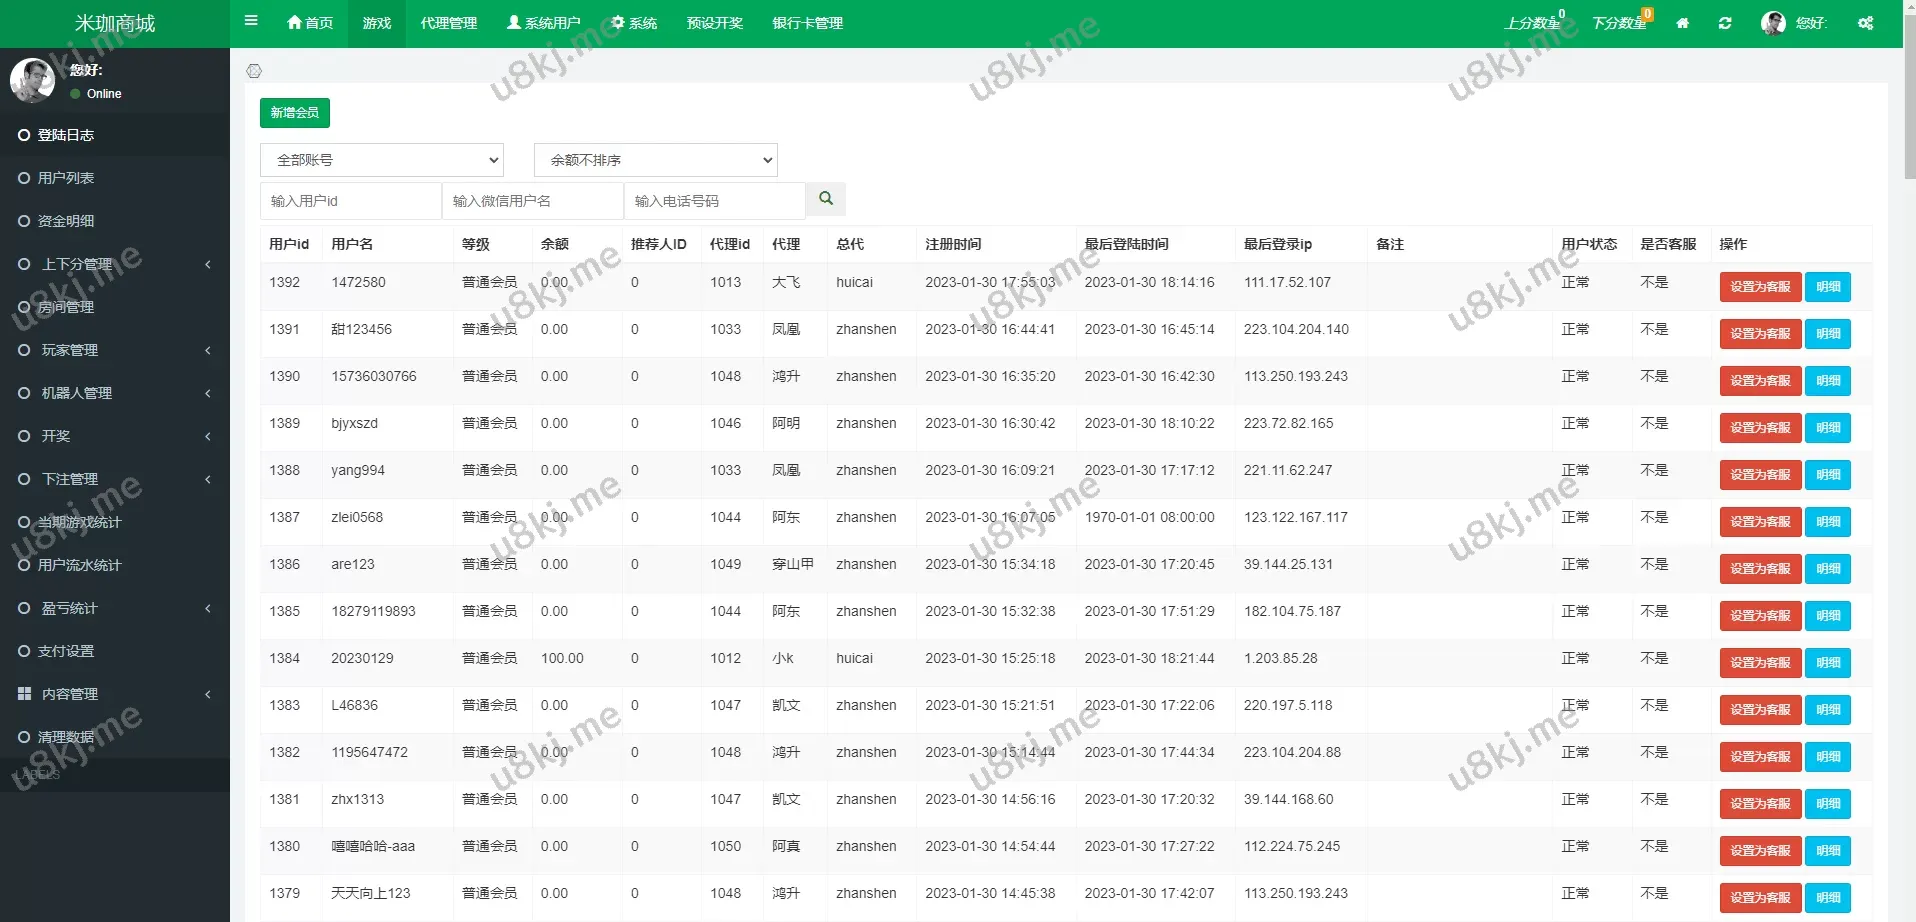Click the home icon in top-right bar

1683,23
